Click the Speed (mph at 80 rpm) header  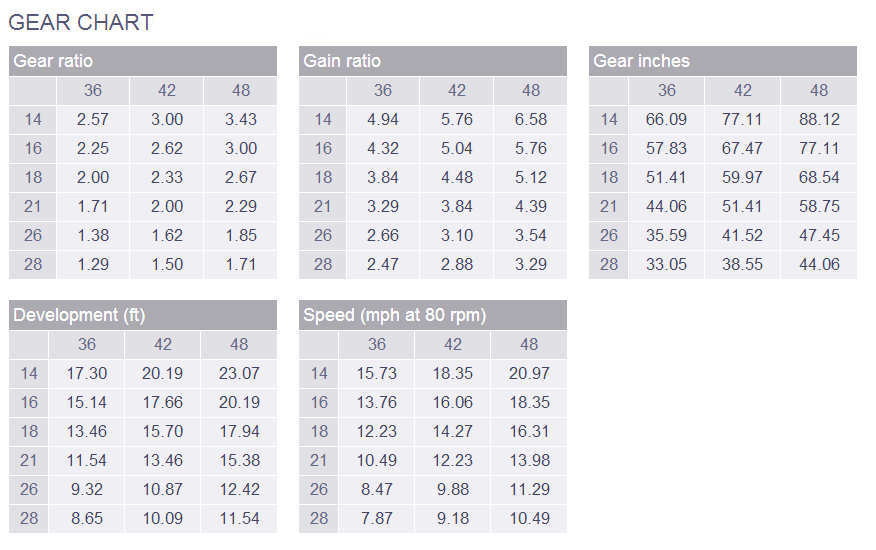click(x=432, y=315)
